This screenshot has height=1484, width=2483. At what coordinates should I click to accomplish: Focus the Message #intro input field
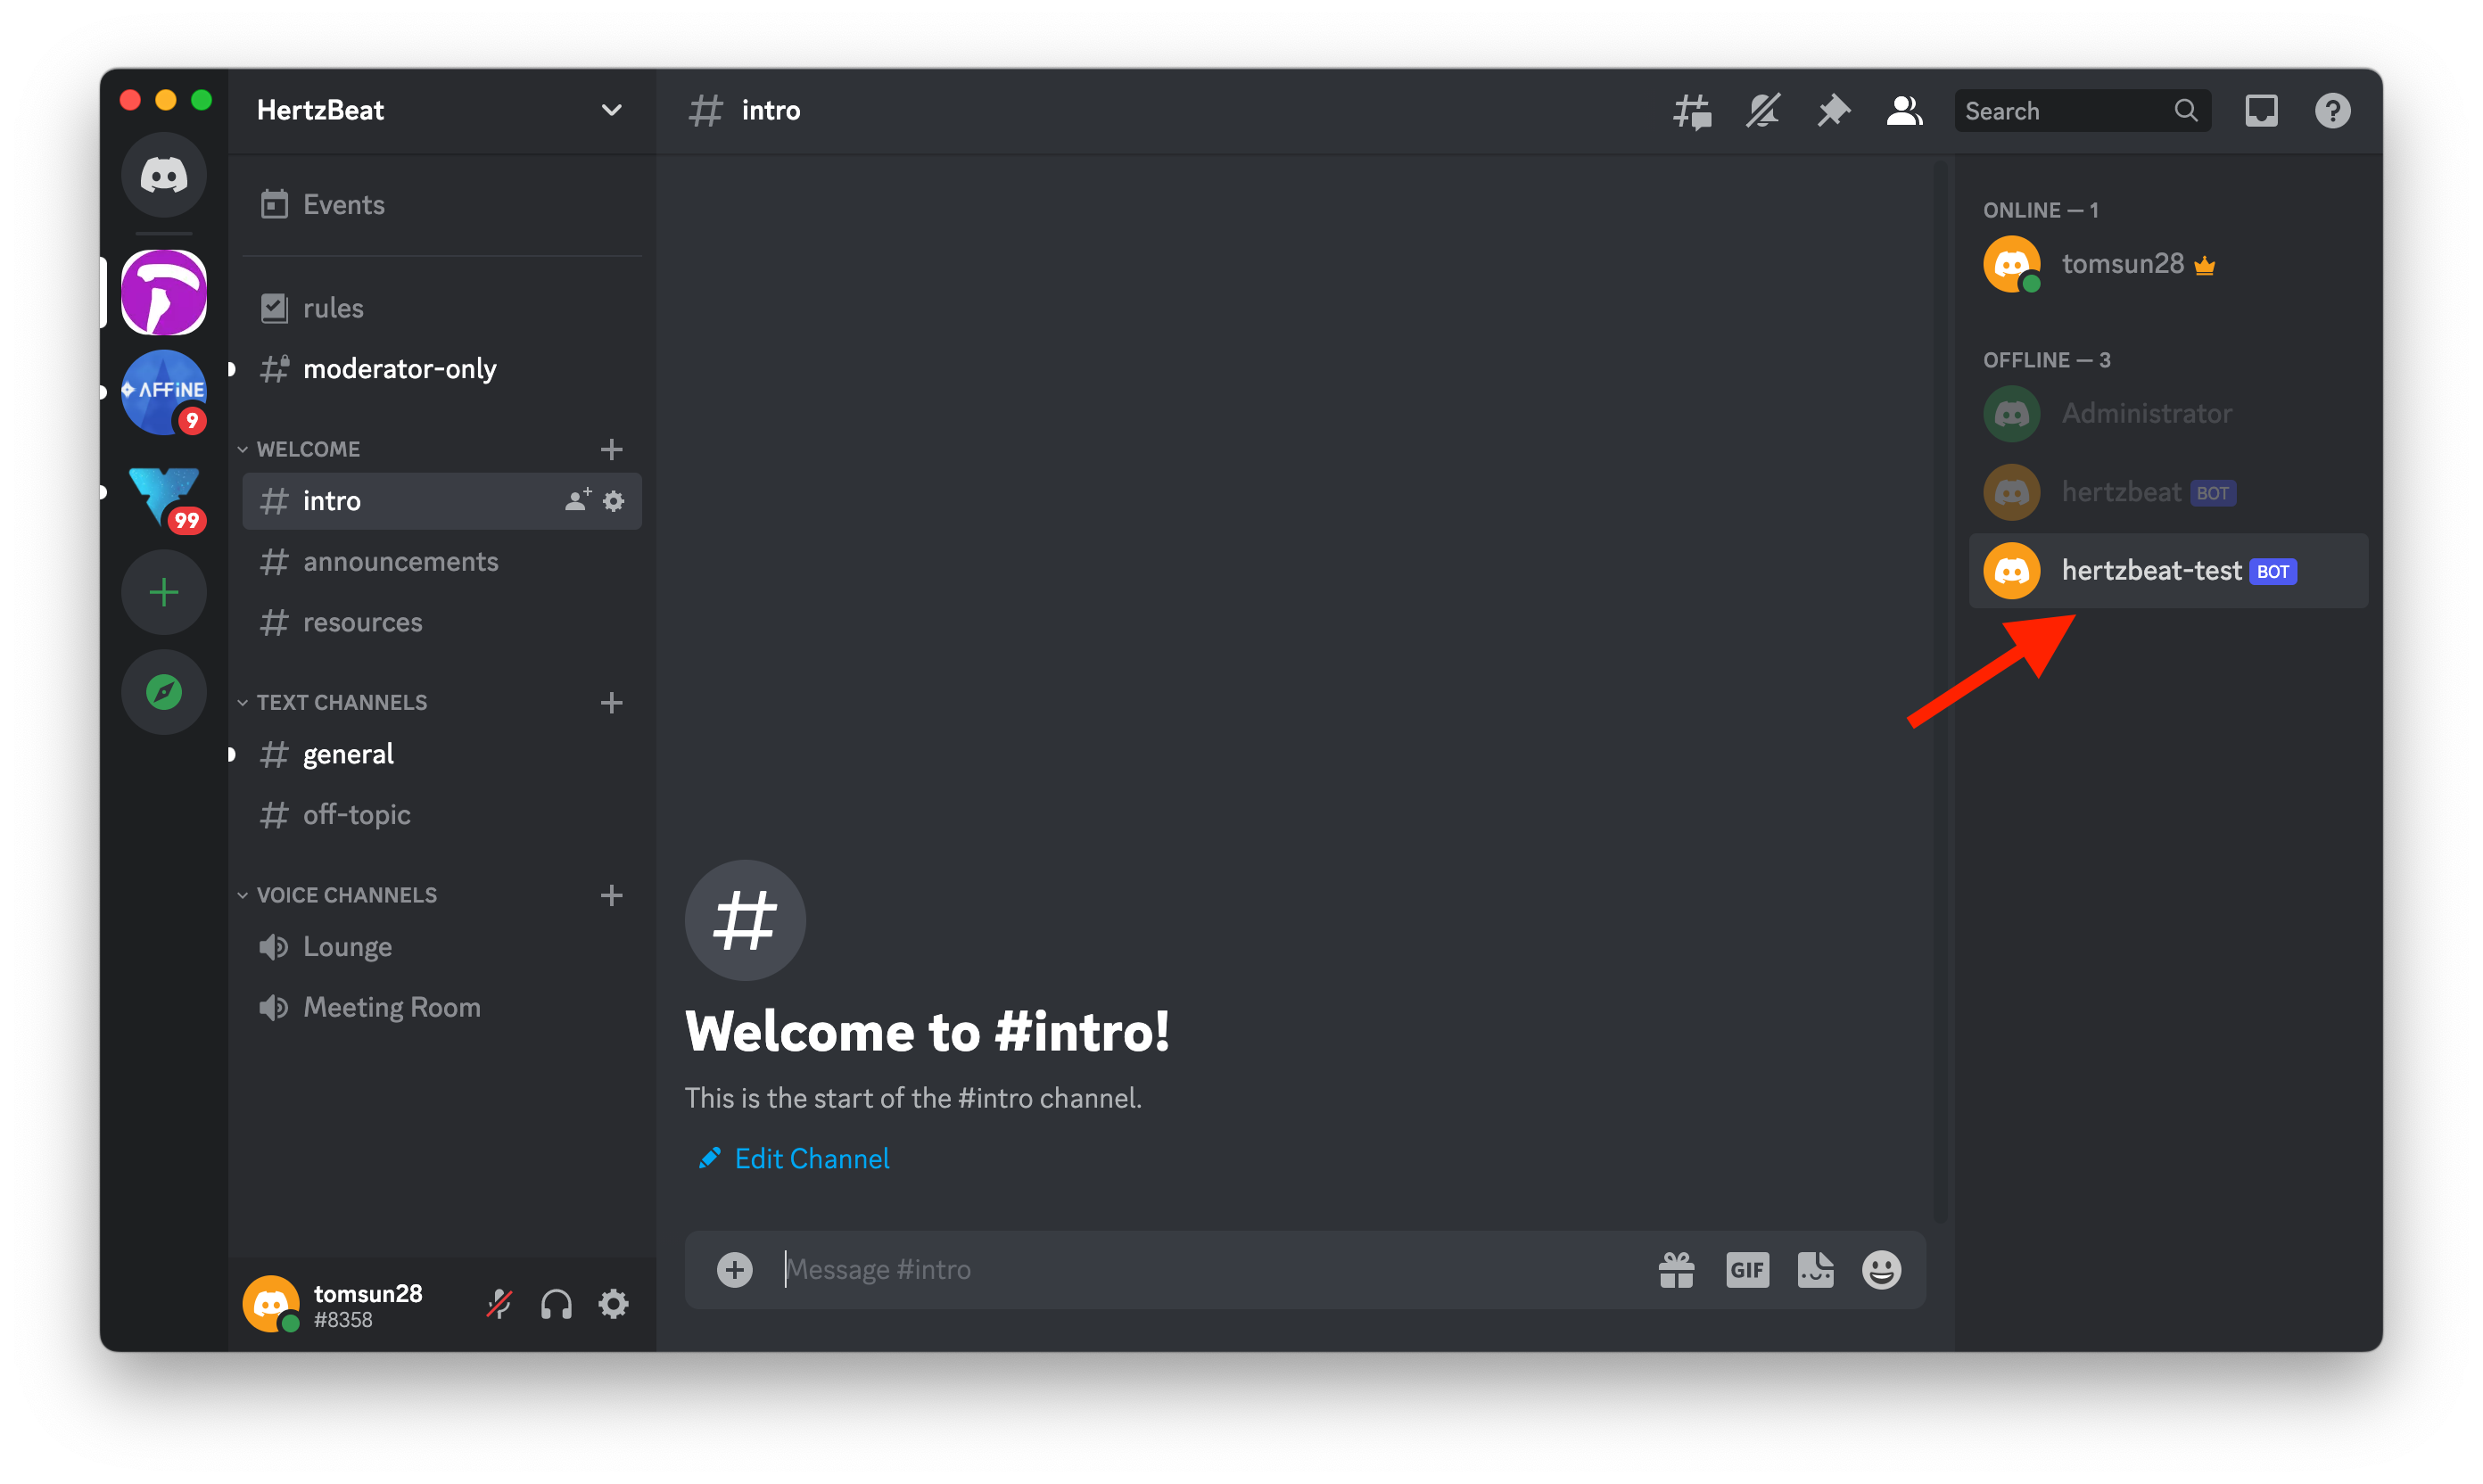1200,1270
